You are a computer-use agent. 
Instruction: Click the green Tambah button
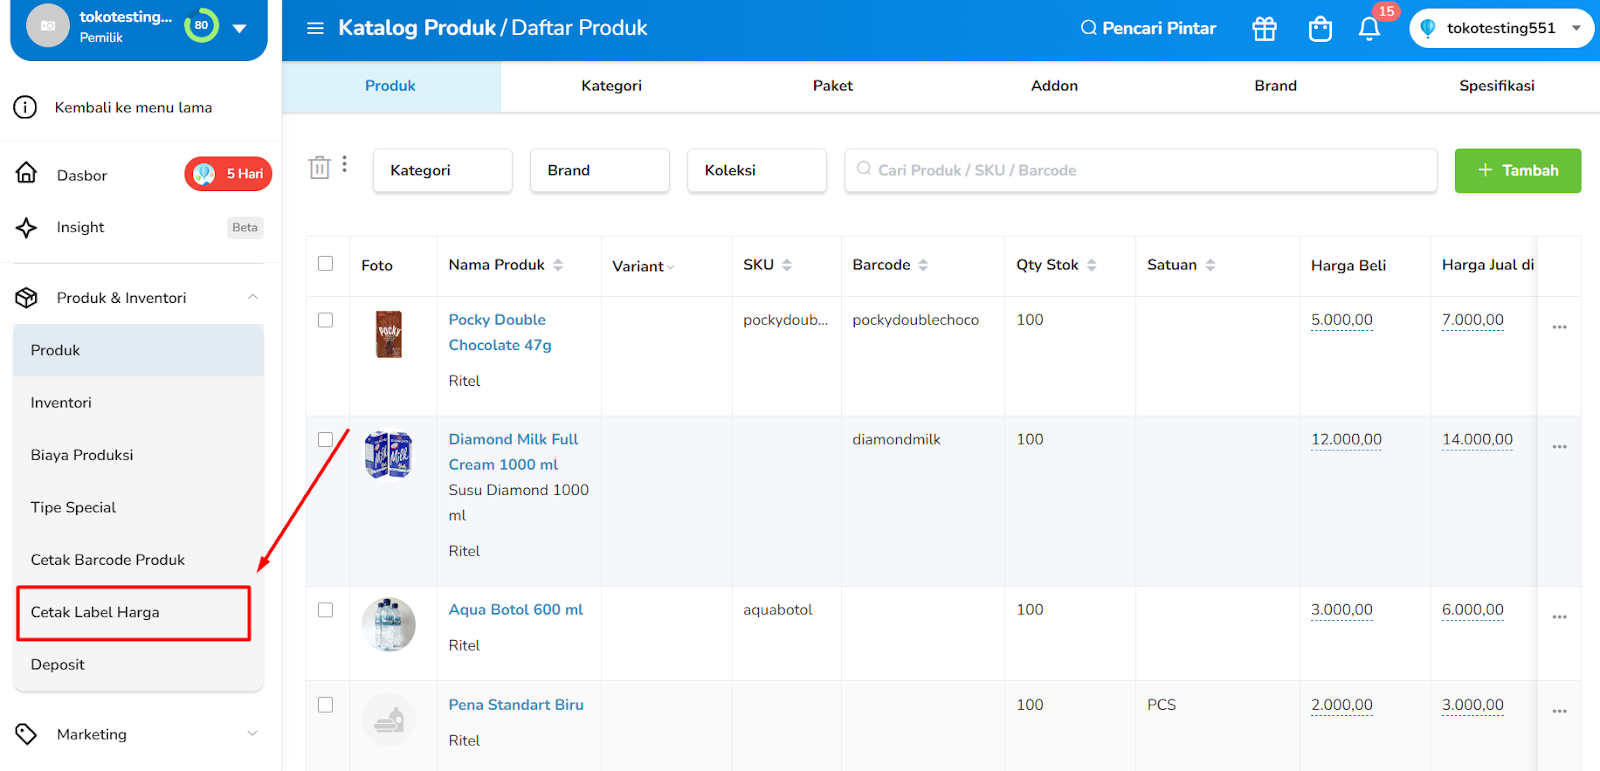click(x=1517, y=170)
